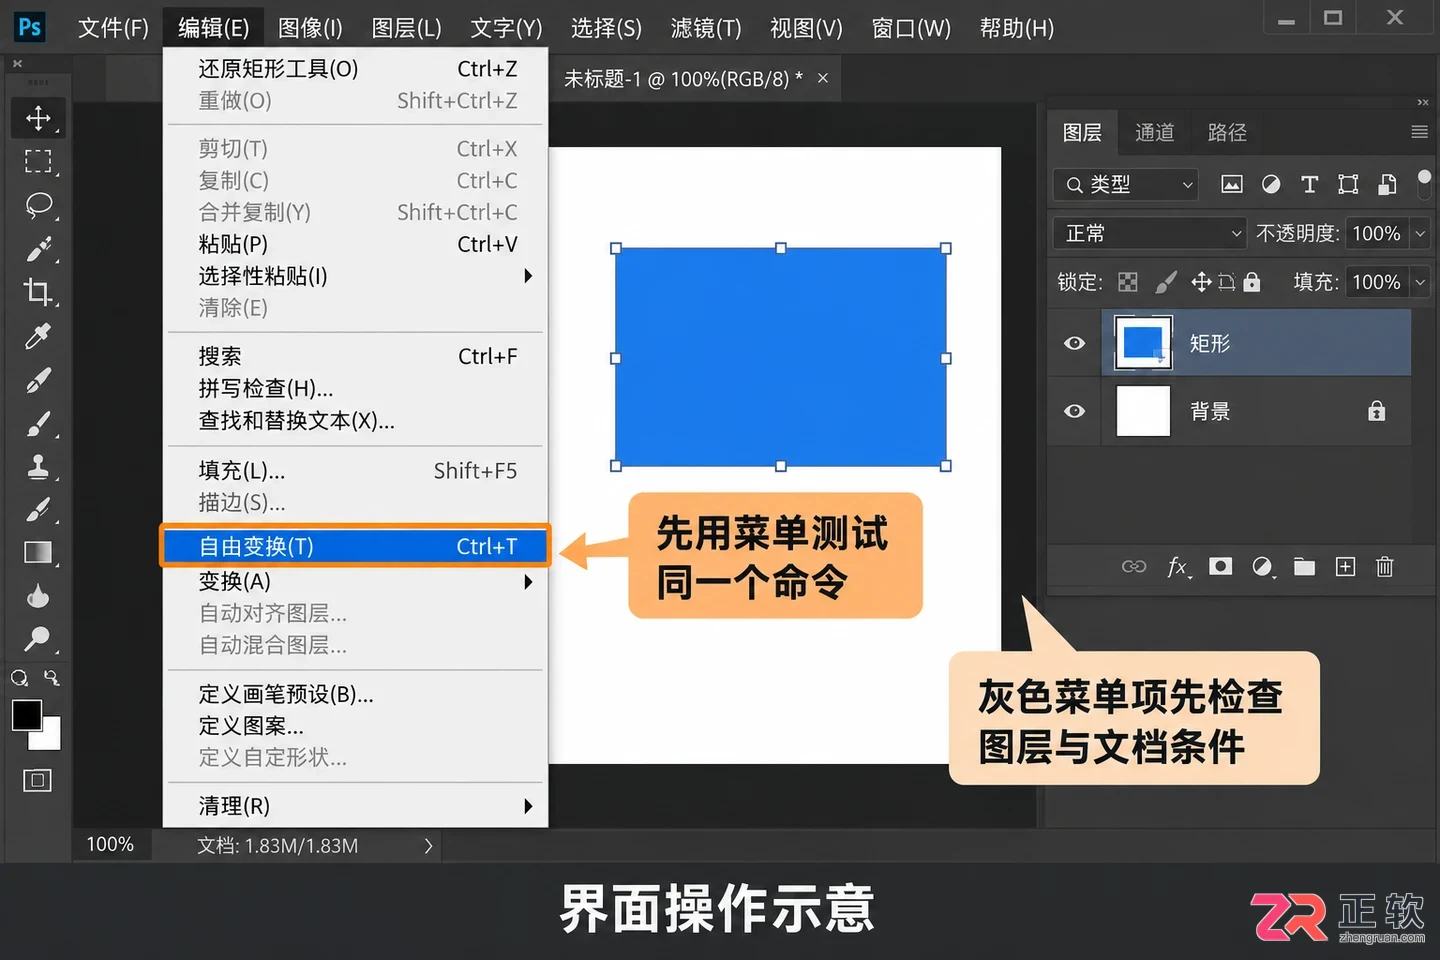Choose 填充(L)... menu entry
The image size is (1440, 960).
pos(355,470)
